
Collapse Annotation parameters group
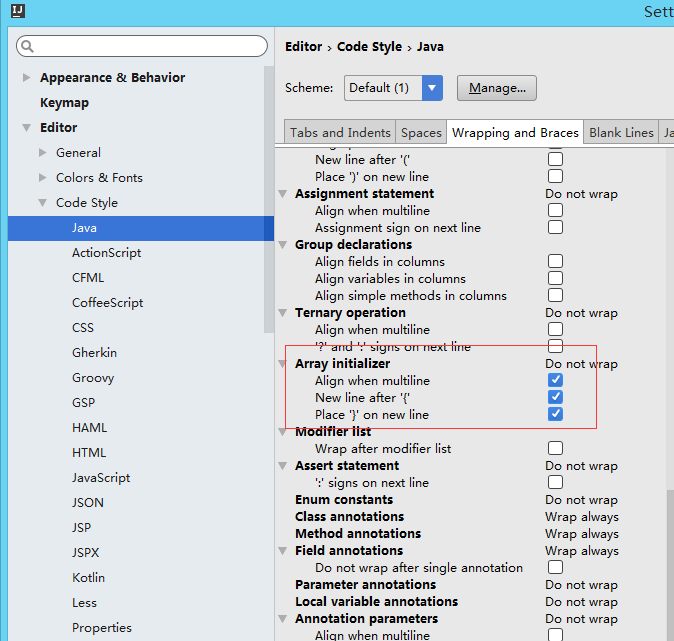[283, 619]
